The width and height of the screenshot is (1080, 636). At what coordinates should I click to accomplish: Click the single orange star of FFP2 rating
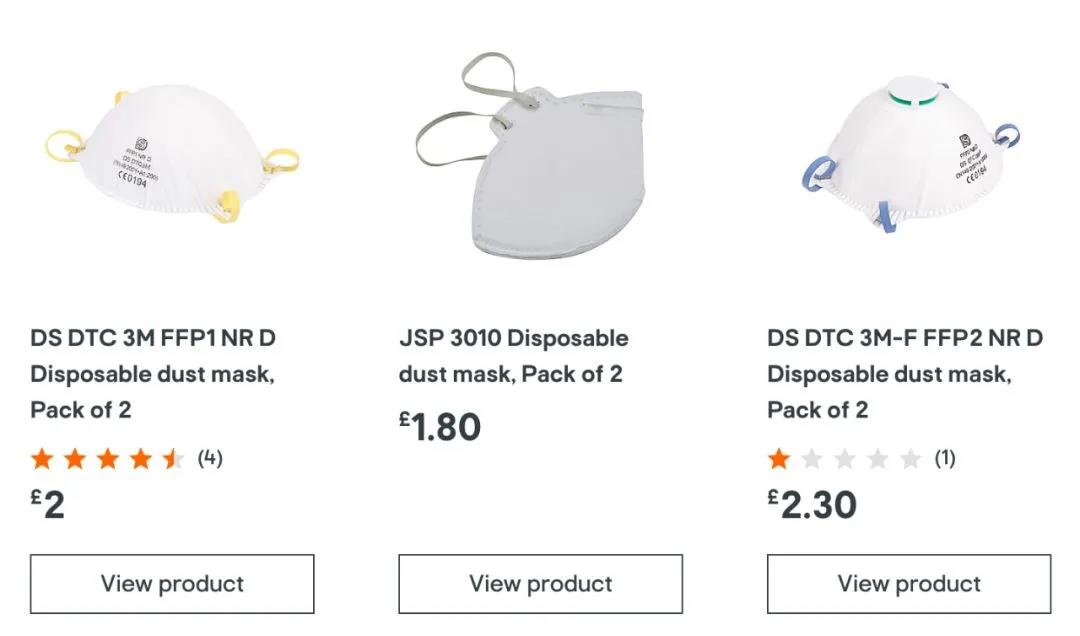pos(778,459)
